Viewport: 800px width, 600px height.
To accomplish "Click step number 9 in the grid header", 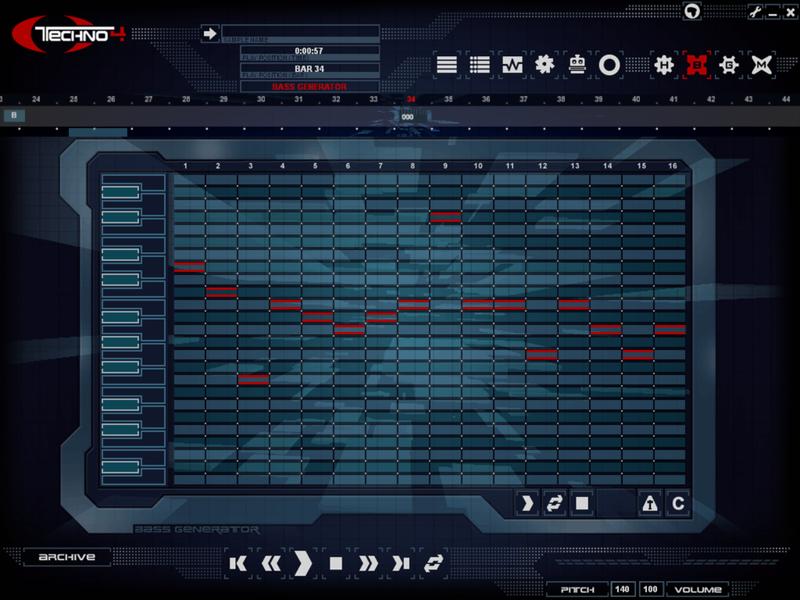I will pyautogui.click(x=445, y=166).
